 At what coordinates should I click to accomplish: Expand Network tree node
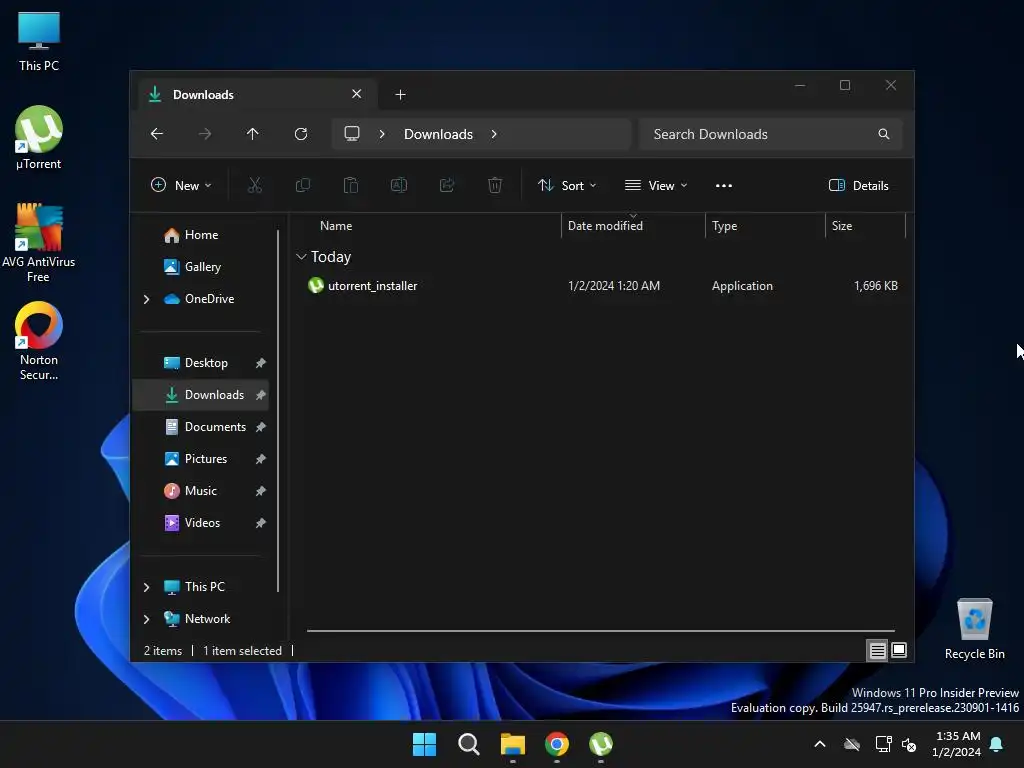click(x=146, y=619)
